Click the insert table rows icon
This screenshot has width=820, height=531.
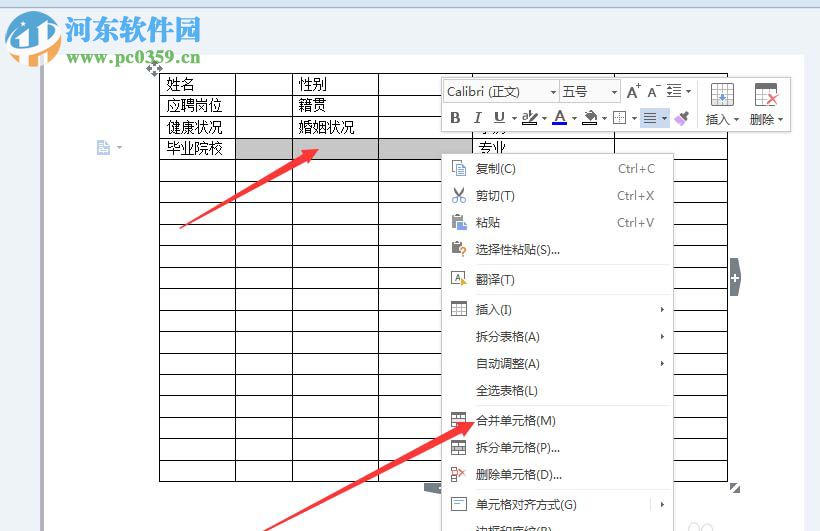coord(722,95)
